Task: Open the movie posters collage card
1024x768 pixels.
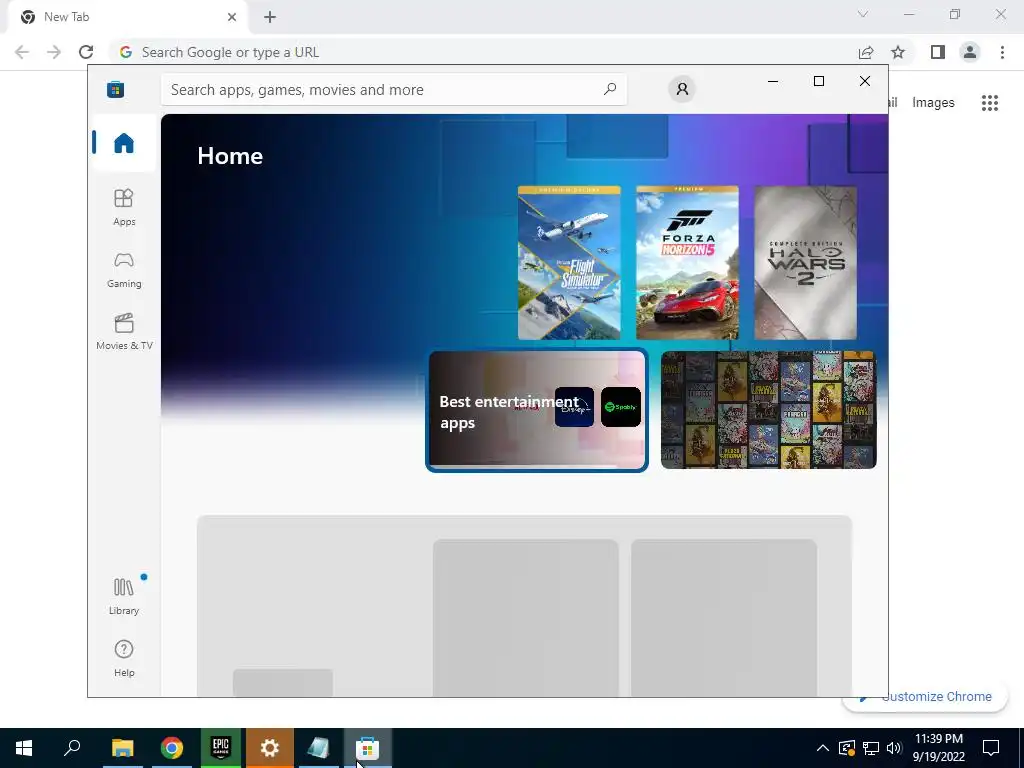Action: pos(769,409)
